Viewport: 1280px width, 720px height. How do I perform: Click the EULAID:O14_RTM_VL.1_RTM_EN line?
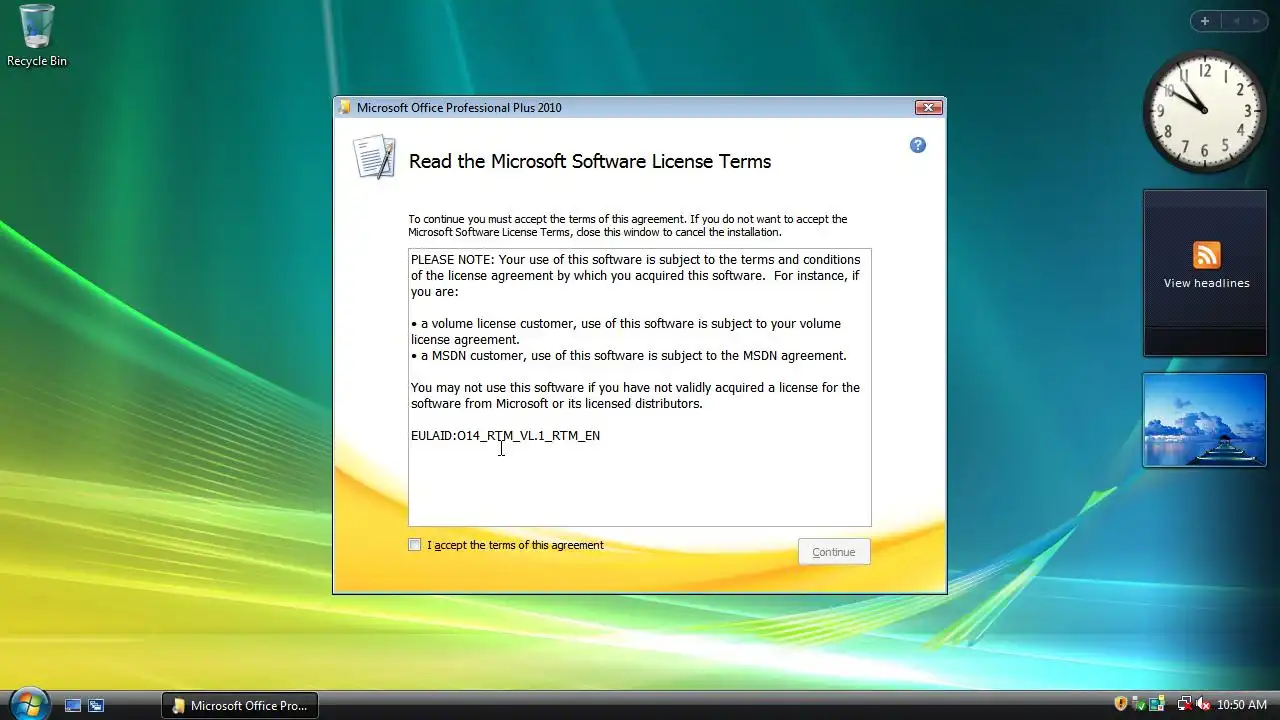tap(505, 436)
